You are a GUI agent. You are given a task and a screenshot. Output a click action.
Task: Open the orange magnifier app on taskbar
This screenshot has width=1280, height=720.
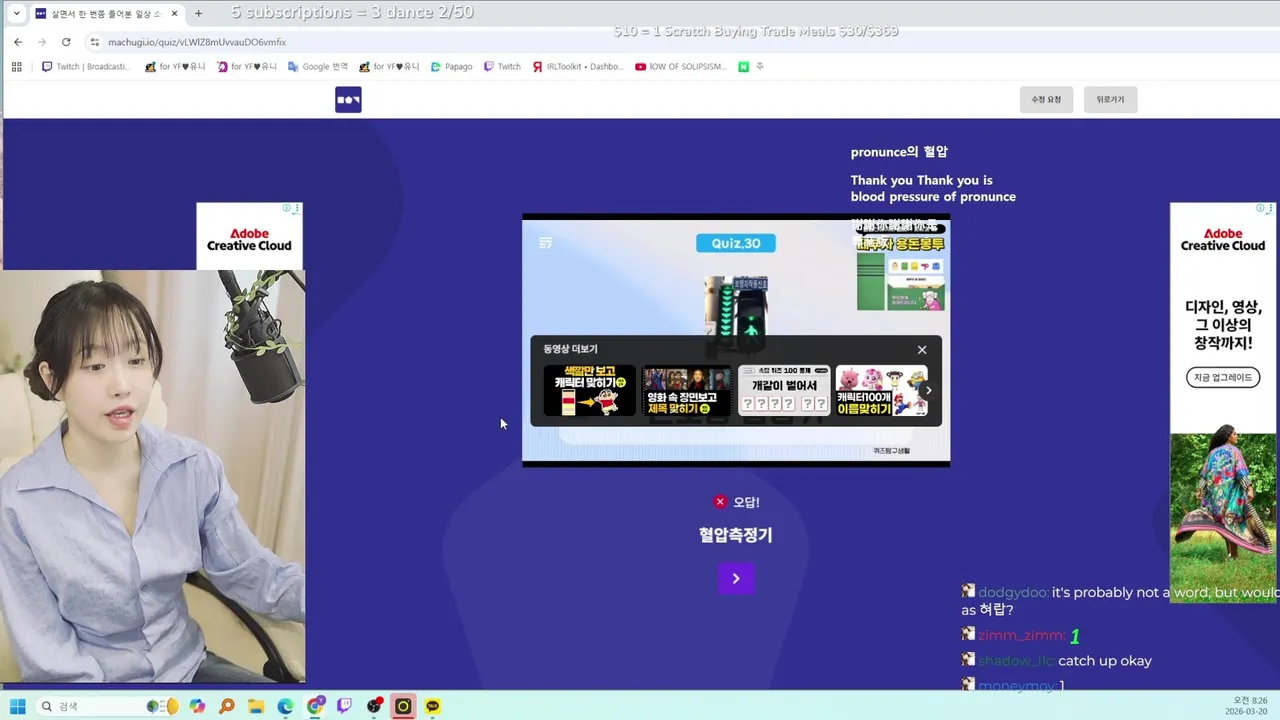click(227, 706)
